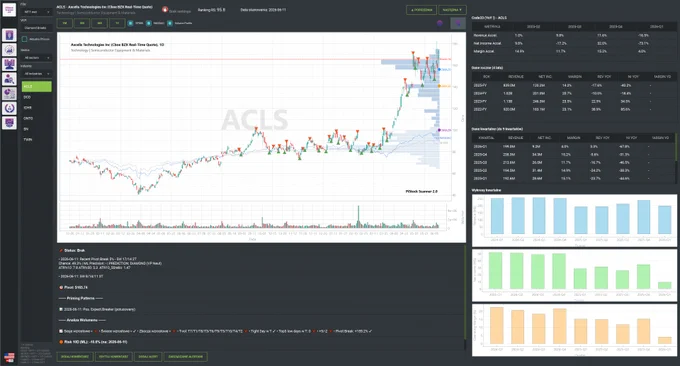Click the scan date text in the header
680x366 pixels.
[x=263, y=10]
